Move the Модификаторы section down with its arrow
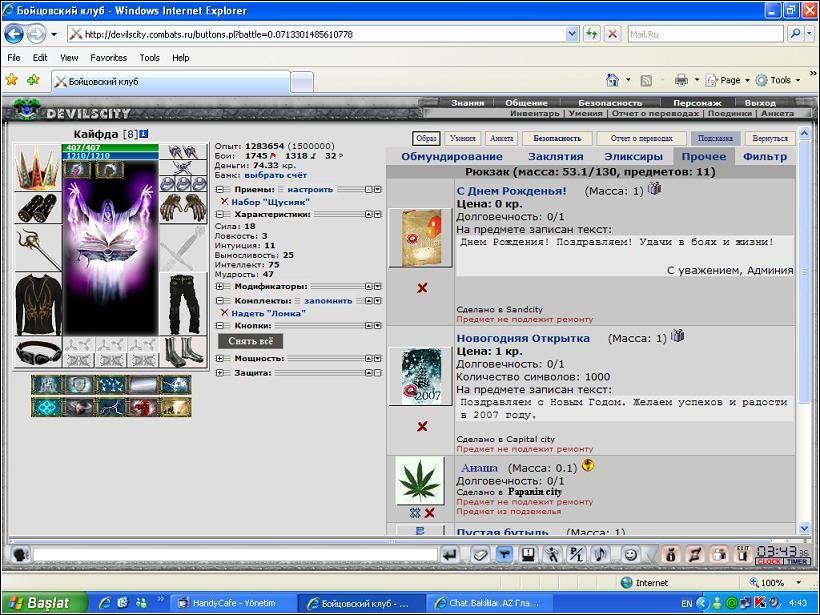Viewport: 820px width, 615px height. [378, 287]
